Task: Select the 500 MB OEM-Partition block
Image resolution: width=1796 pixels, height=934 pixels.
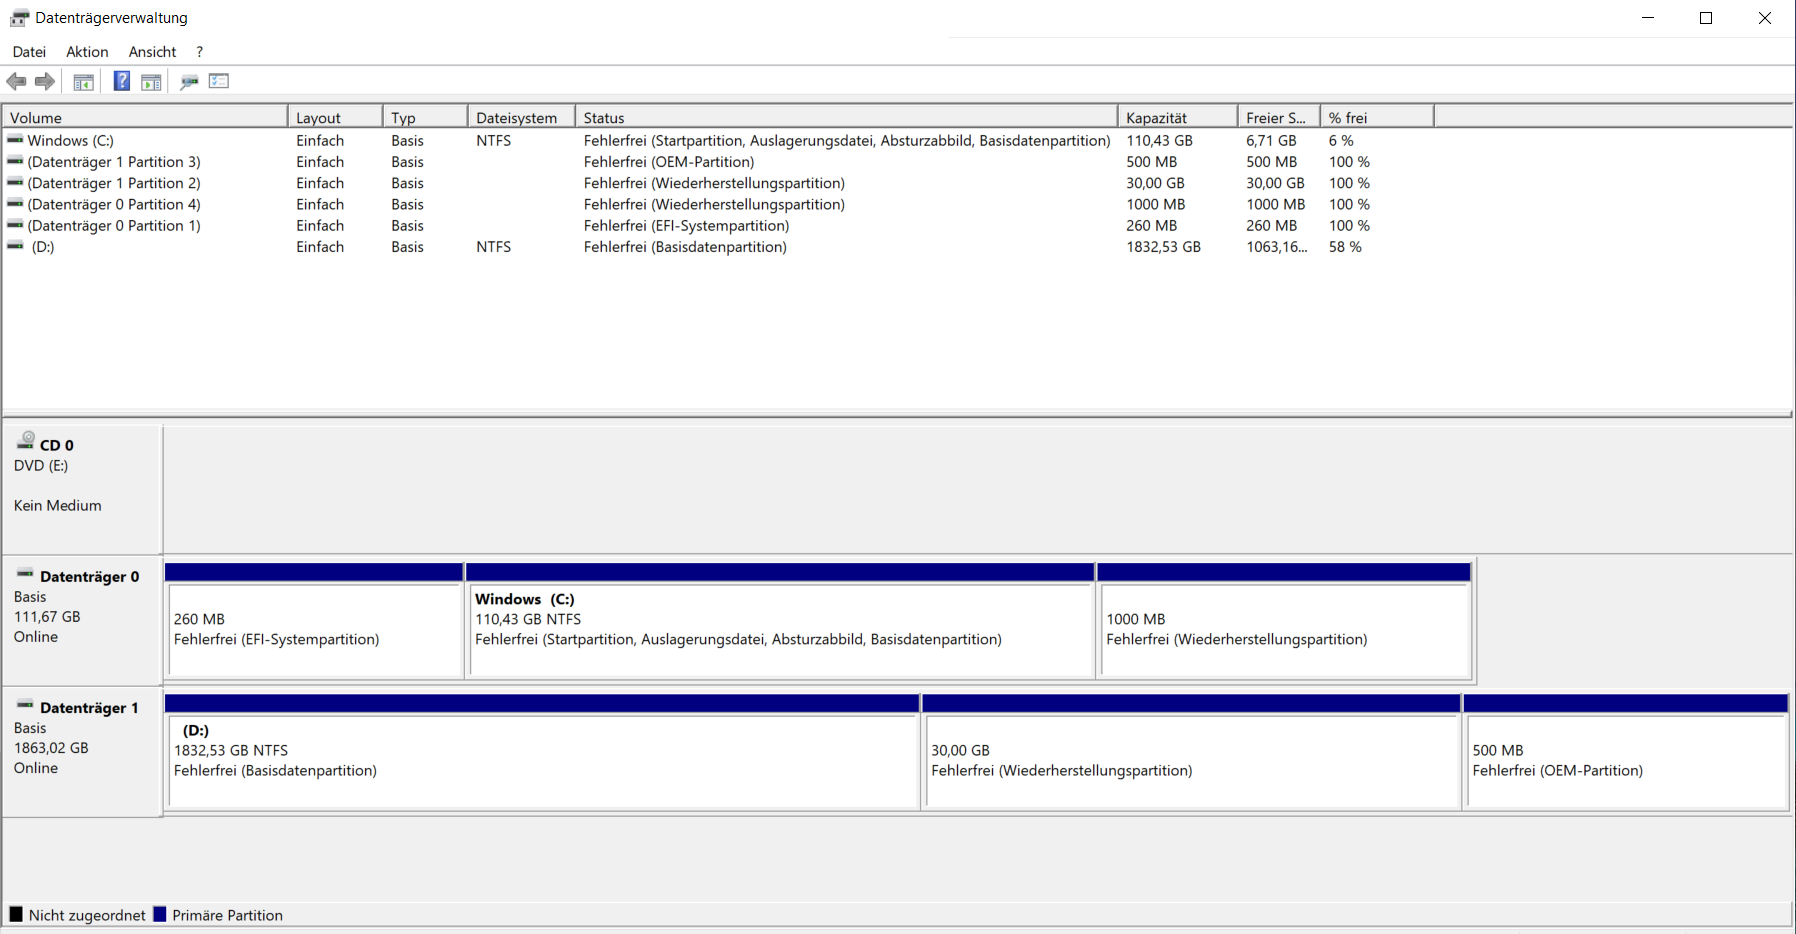Action: (1626, 752)
